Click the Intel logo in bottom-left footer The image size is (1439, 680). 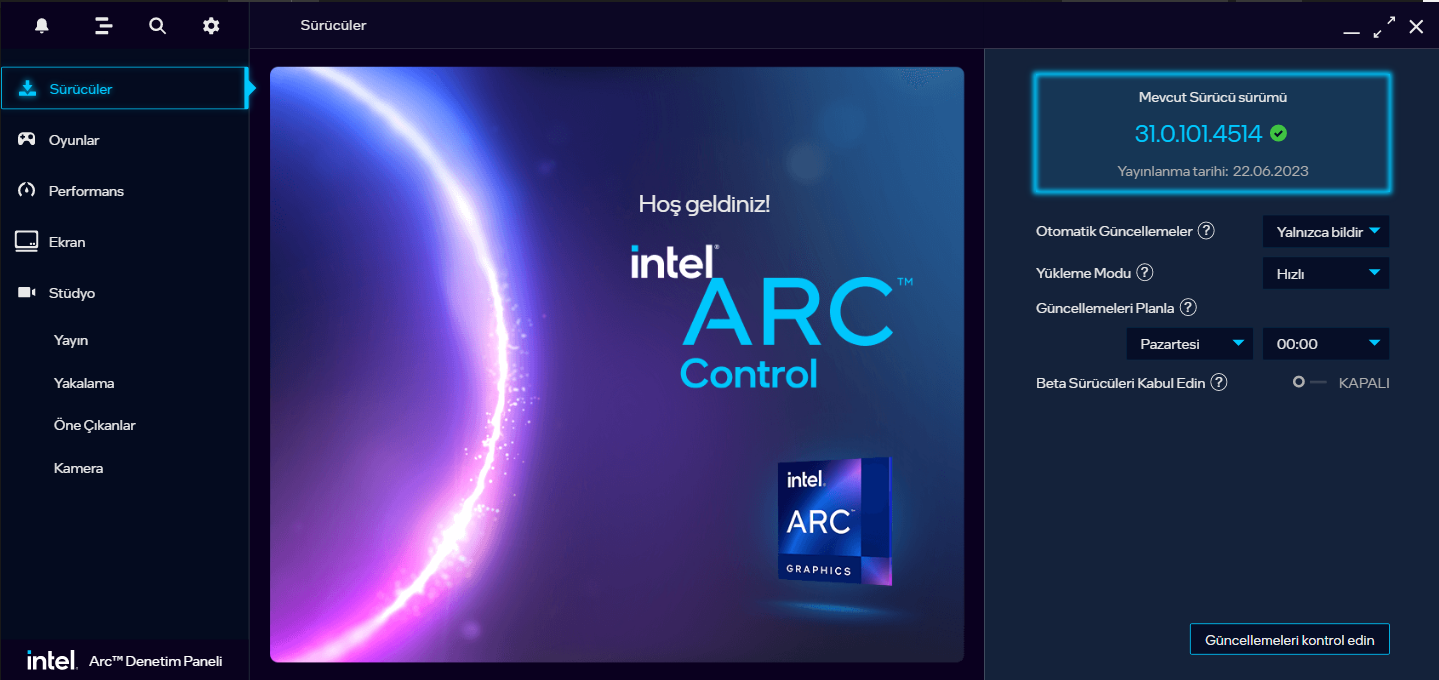(x=52, y=660)
